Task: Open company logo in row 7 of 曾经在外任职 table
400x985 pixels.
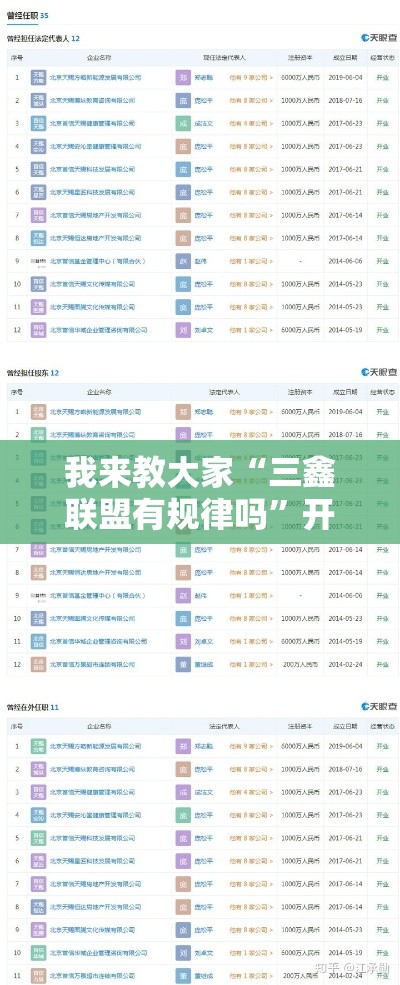Action: click(38, 884)
